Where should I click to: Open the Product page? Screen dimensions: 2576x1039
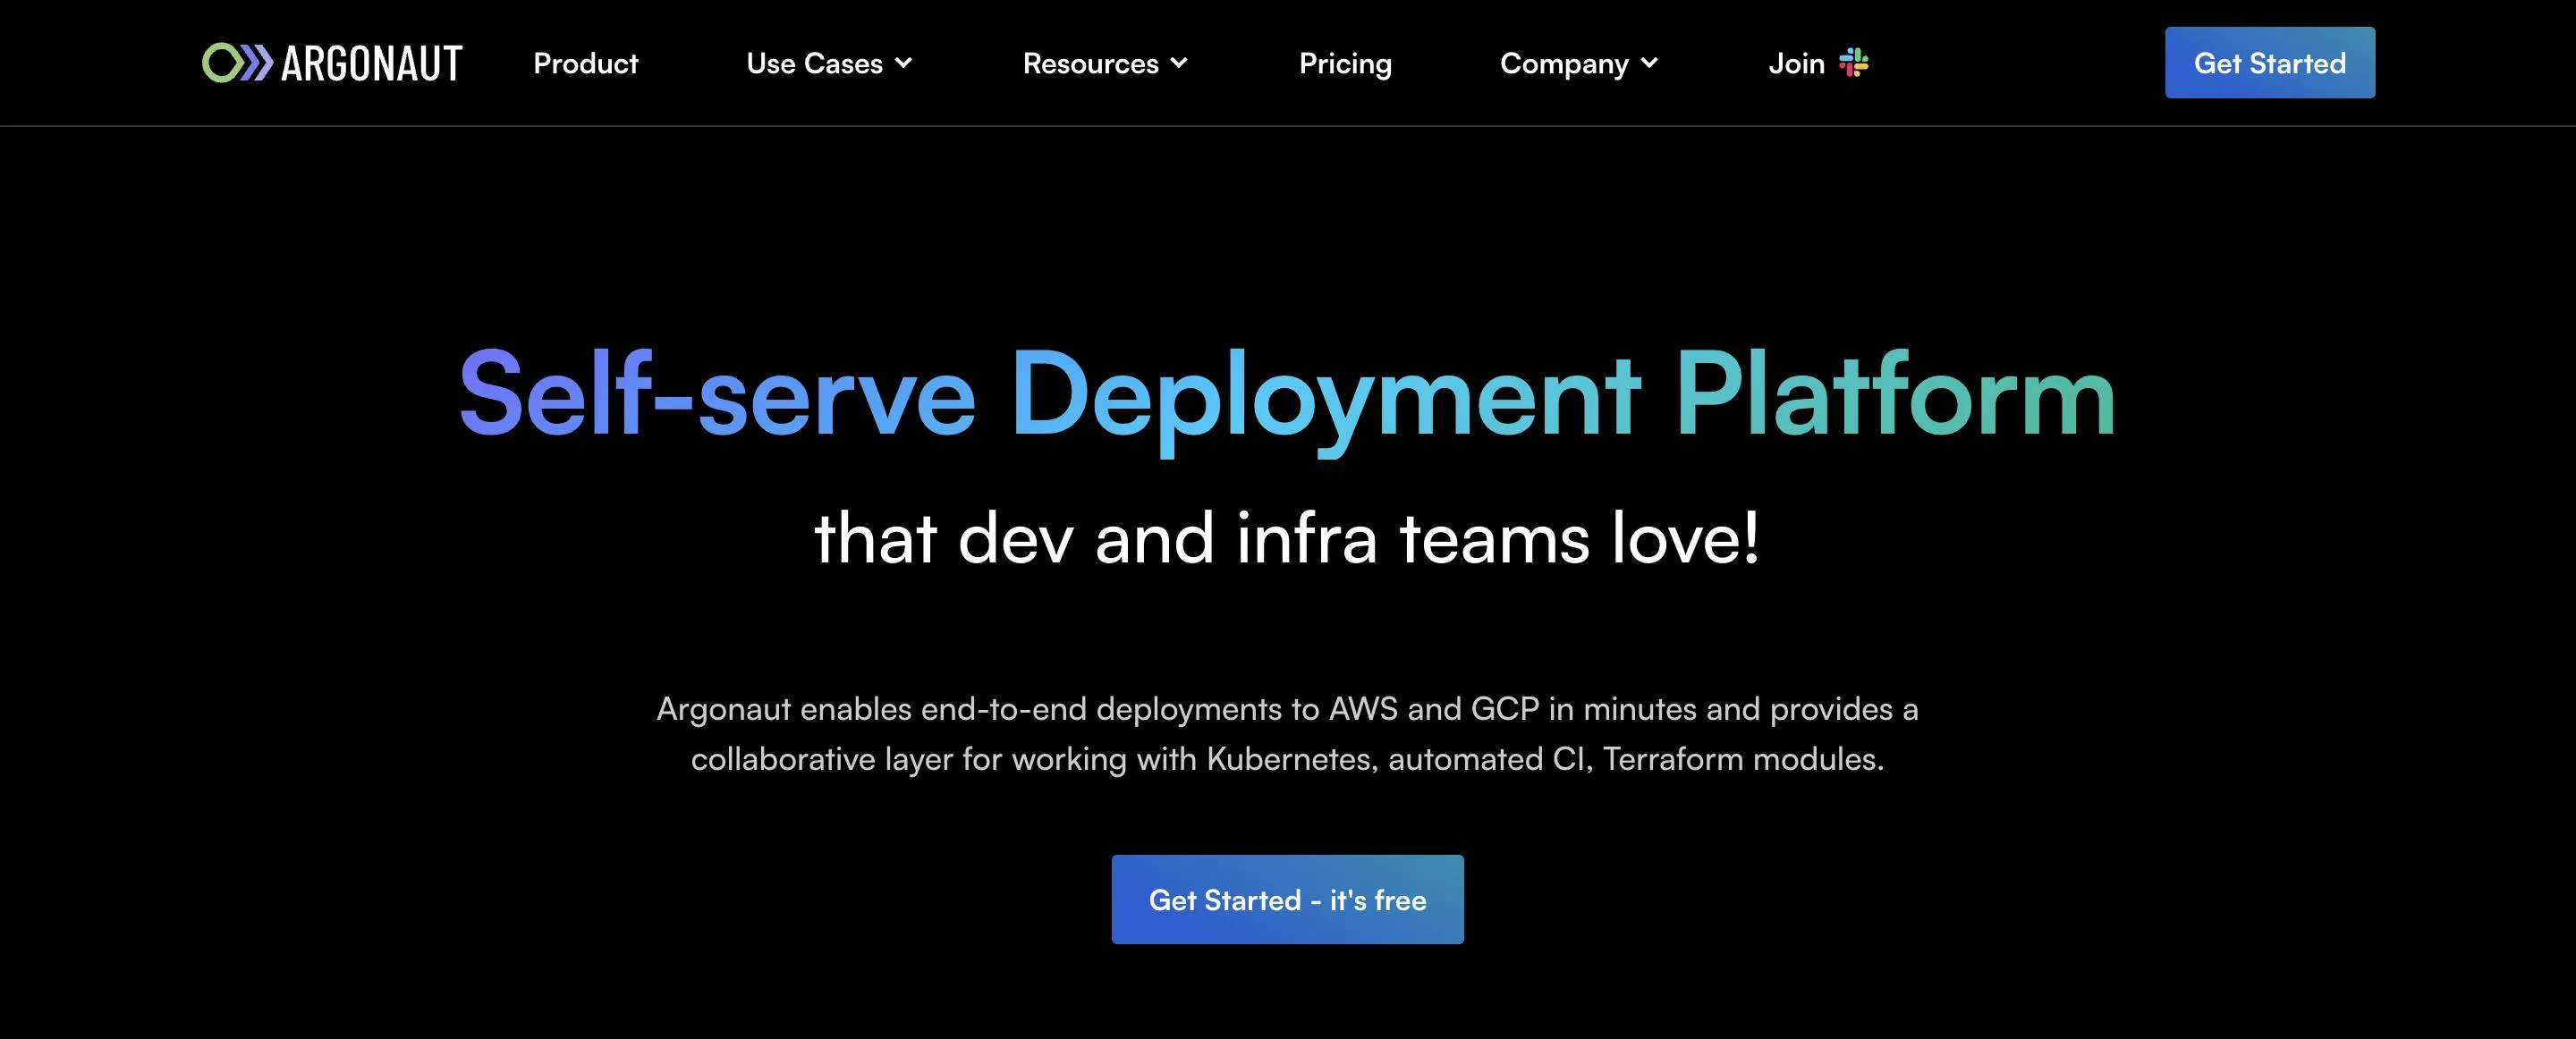click(x=585, y=64)
